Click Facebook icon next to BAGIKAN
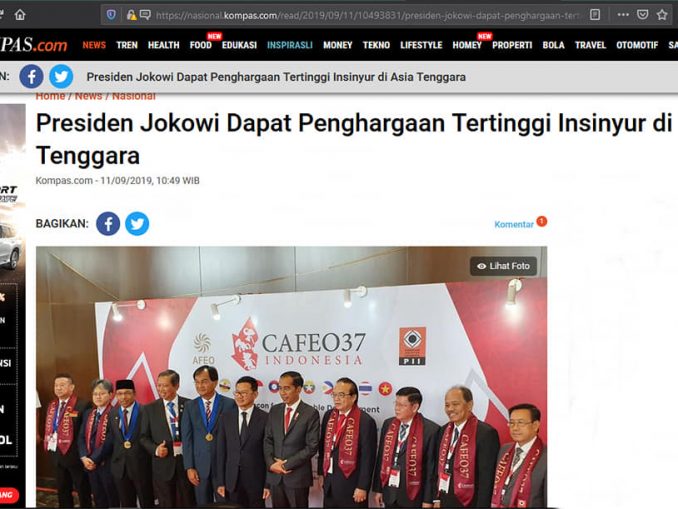Viewport: 678px width, 509px height. point(108,224)
